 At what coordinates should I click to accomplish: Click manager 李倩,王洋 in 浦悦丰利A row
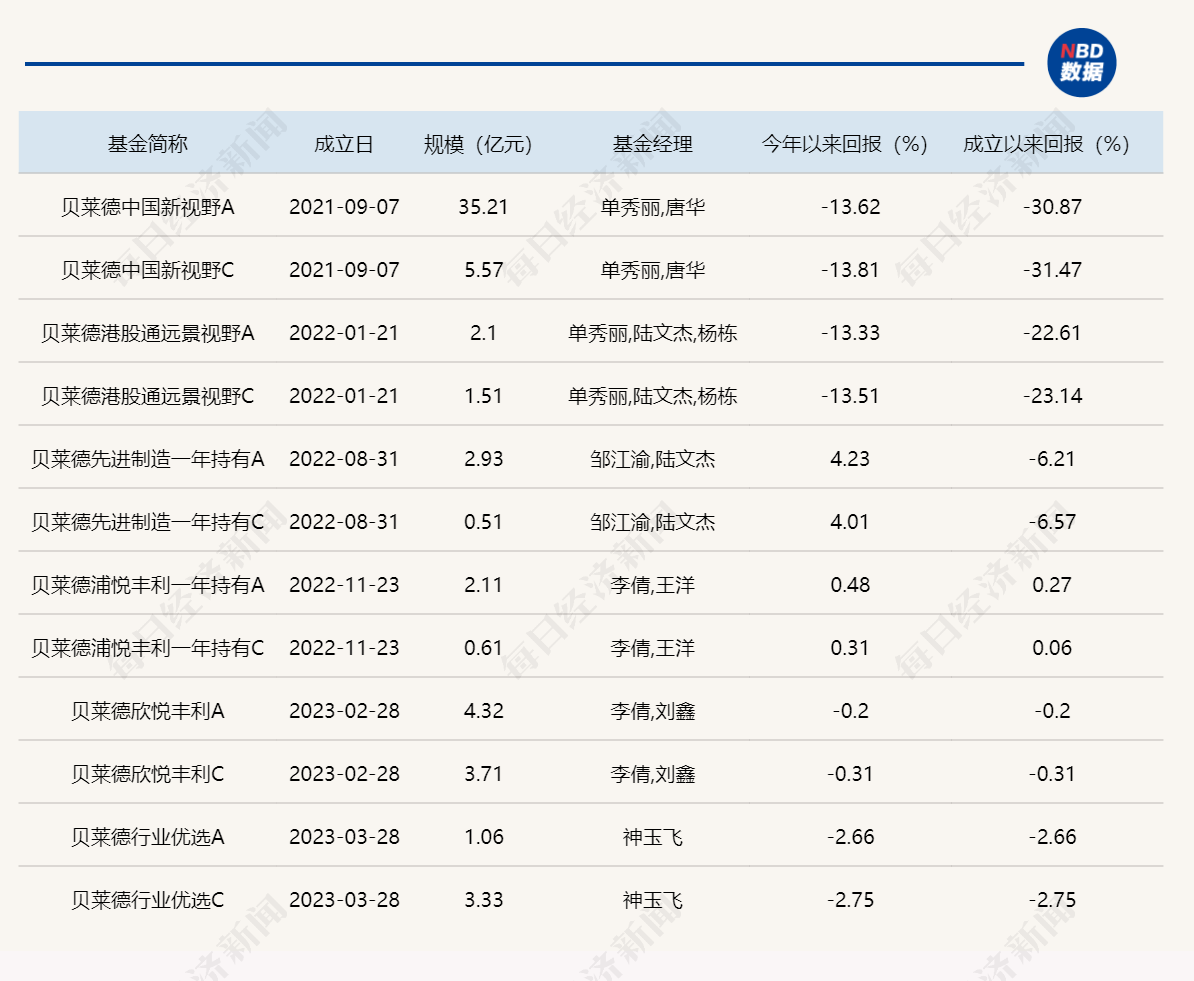(653, 585)
